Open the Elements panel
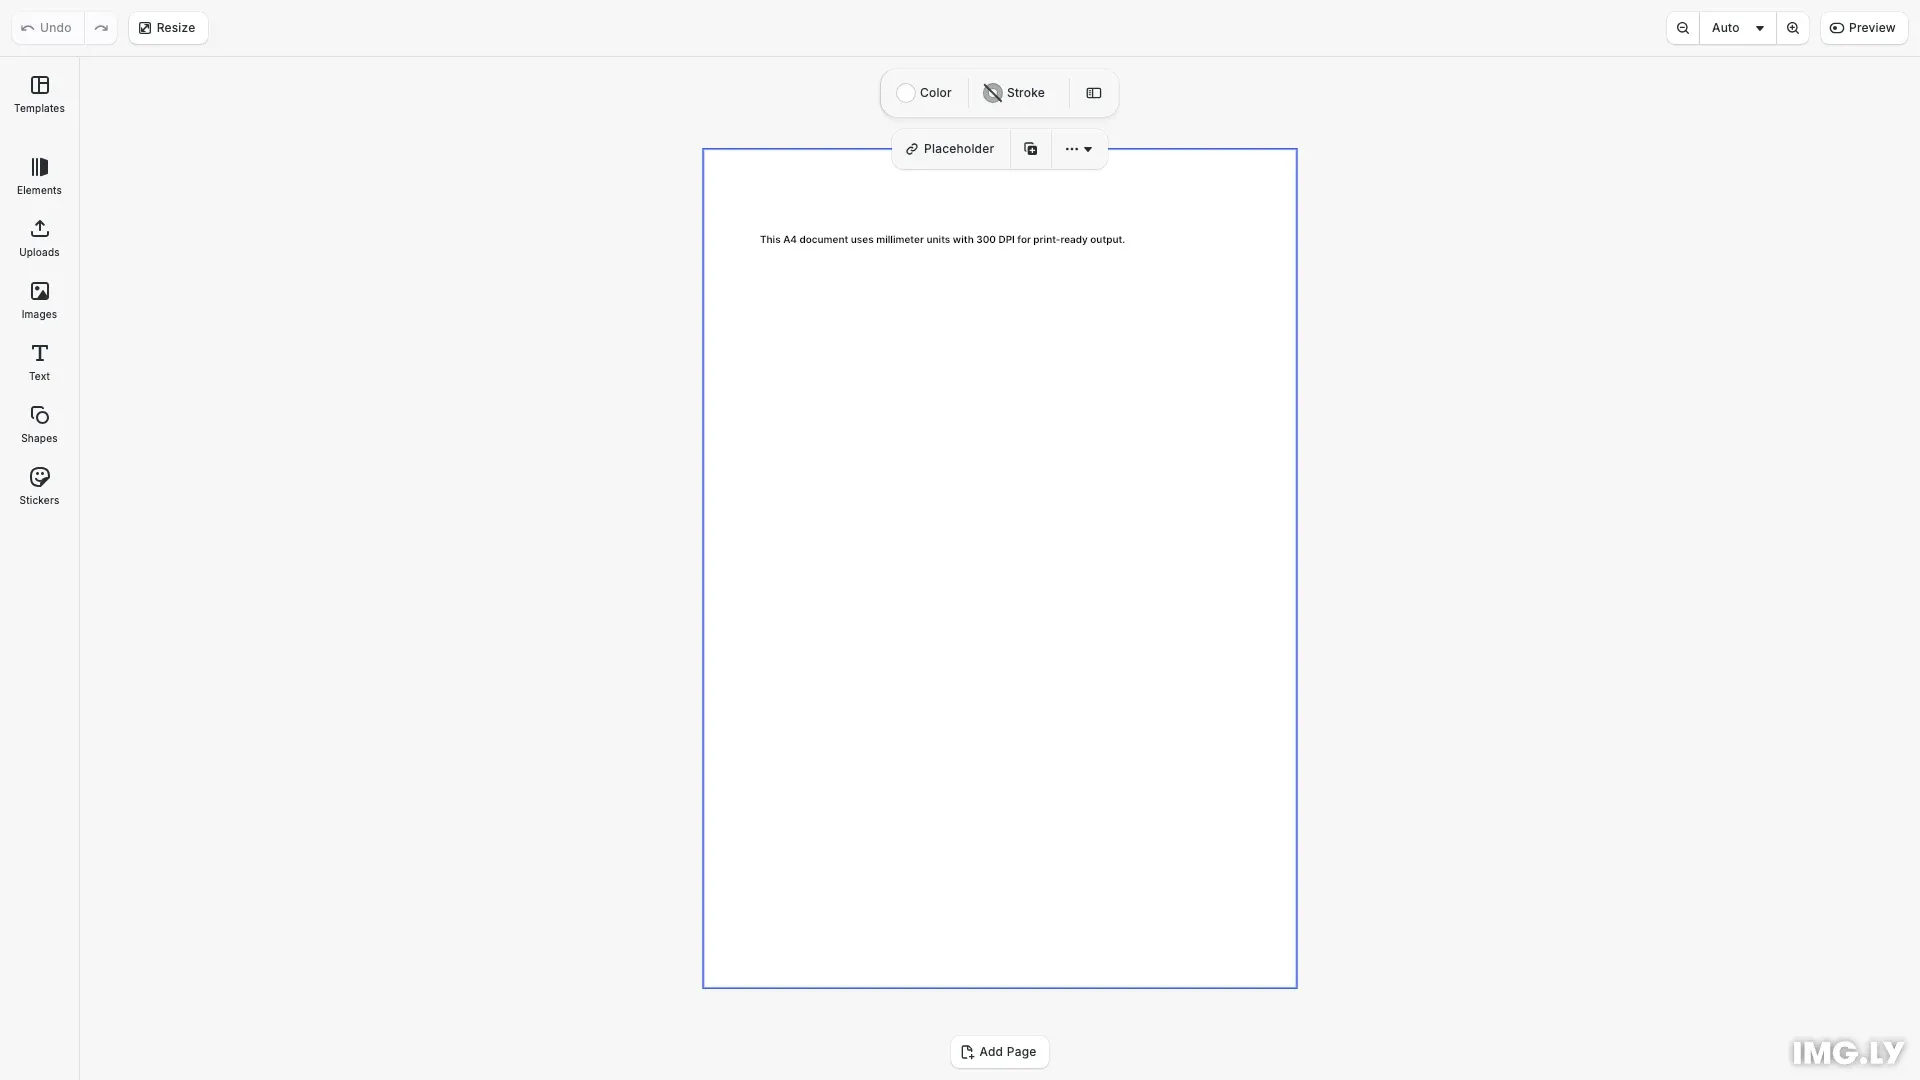 point(38,176)
